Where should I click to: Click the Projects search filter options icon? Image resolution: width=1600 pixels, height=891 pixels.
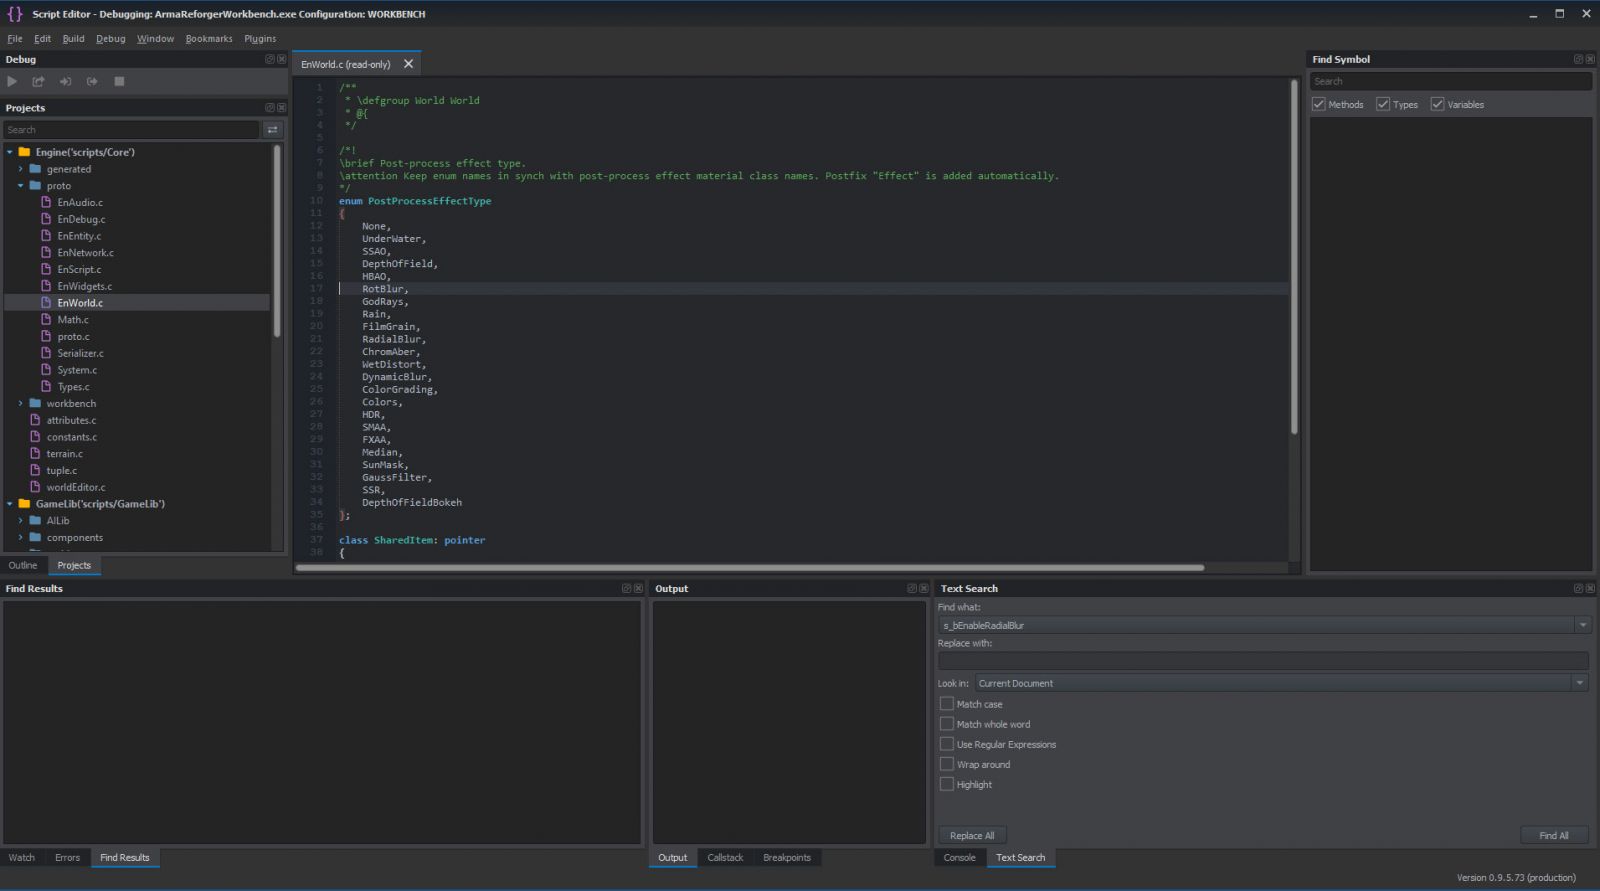(x=272, y=130)
